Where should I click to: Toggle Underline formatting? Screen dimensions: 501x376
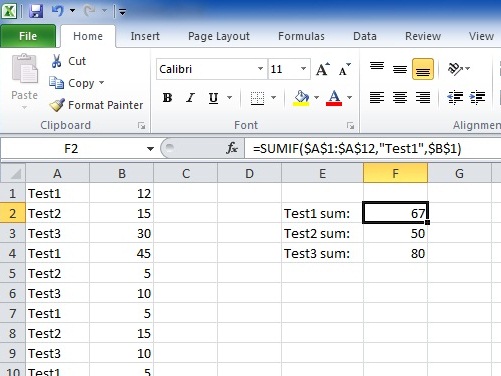point(213,98)
